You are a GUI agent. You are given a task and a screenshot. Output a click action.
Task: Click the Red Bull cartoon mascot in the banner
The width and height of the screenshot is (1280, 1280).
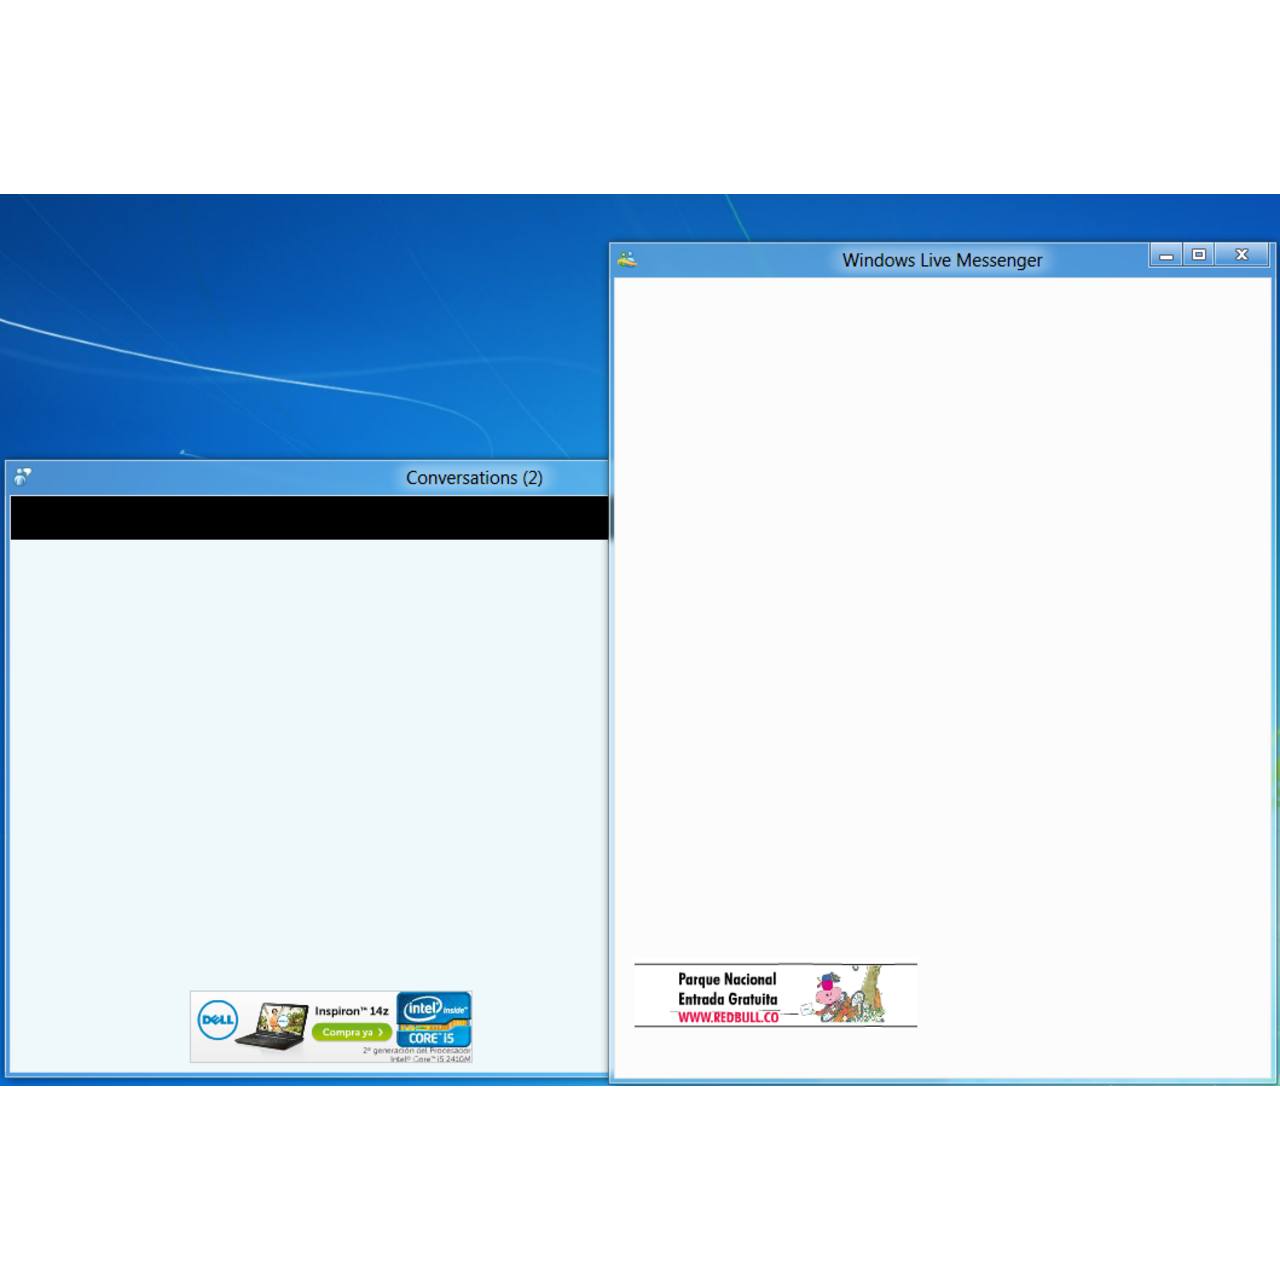tap(831, 996)
